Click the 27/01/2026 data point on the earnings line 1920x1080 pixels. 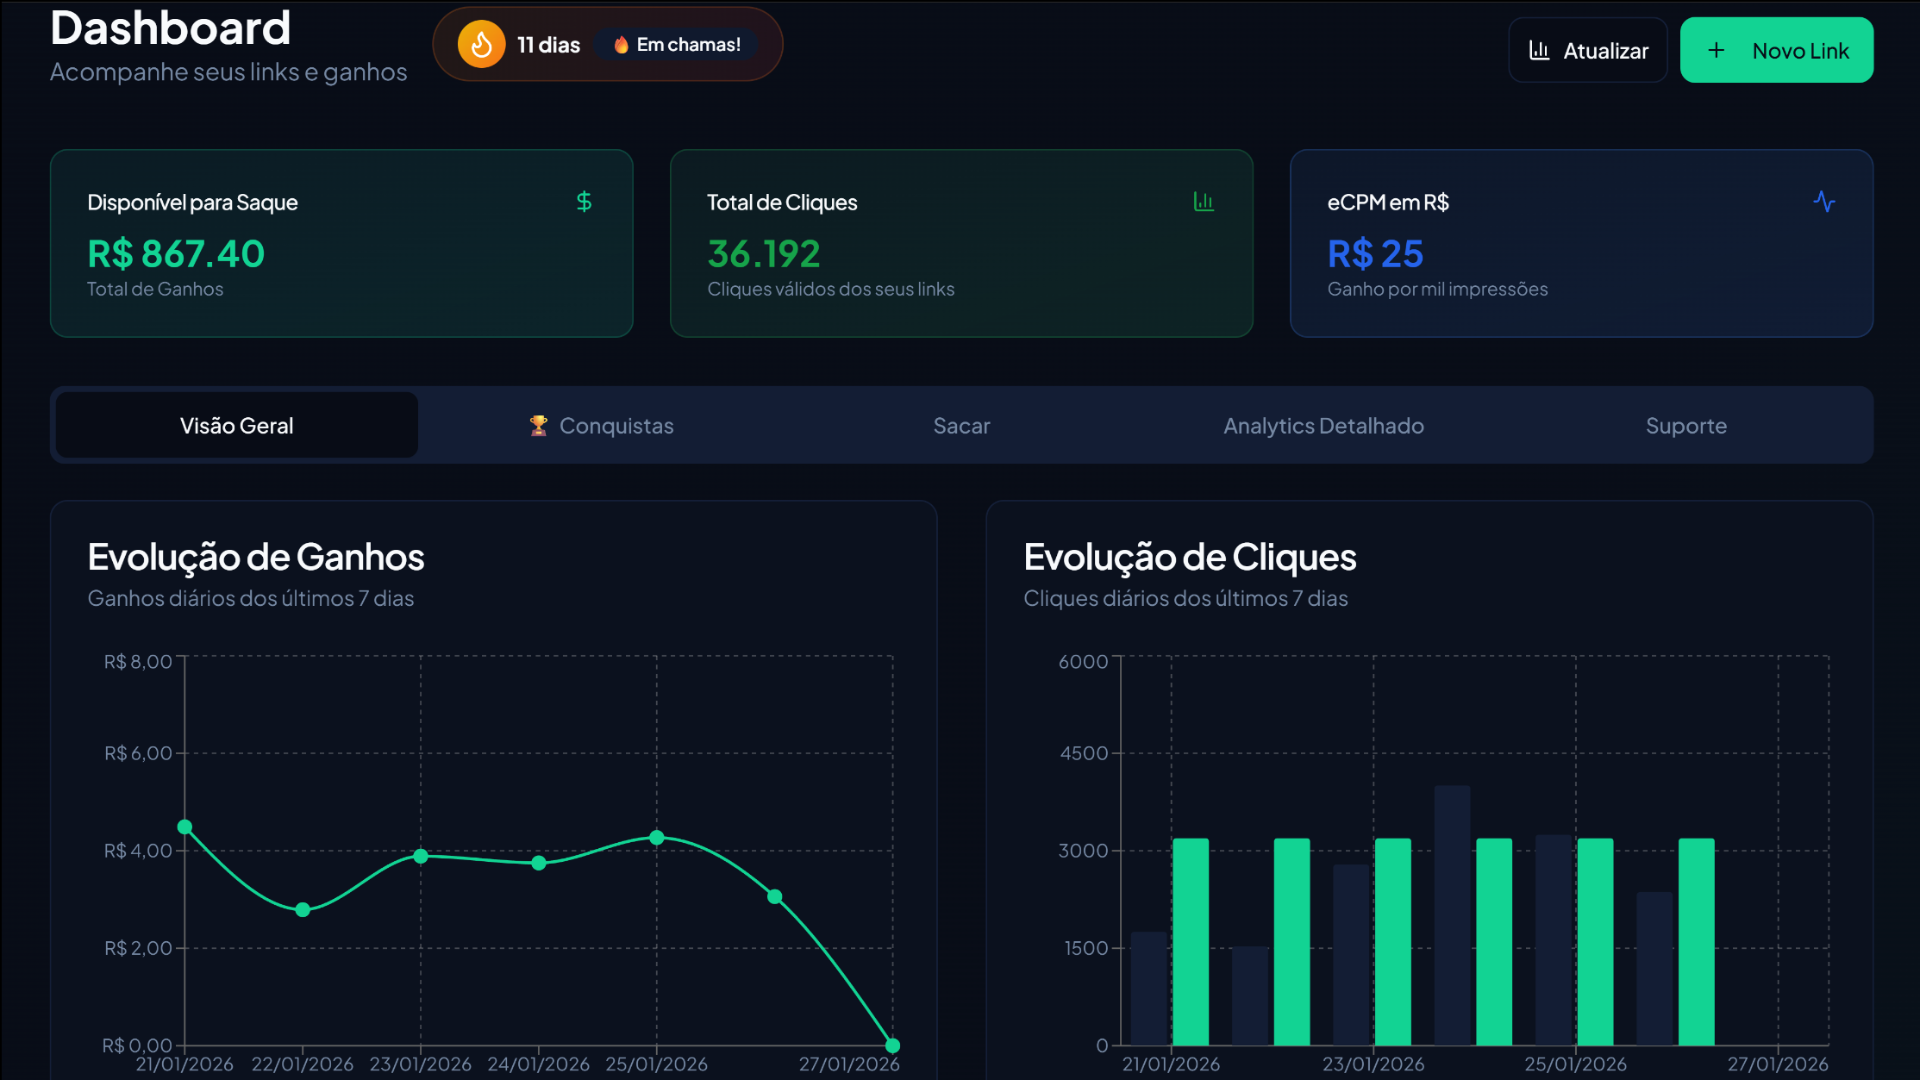(893, 1046)
